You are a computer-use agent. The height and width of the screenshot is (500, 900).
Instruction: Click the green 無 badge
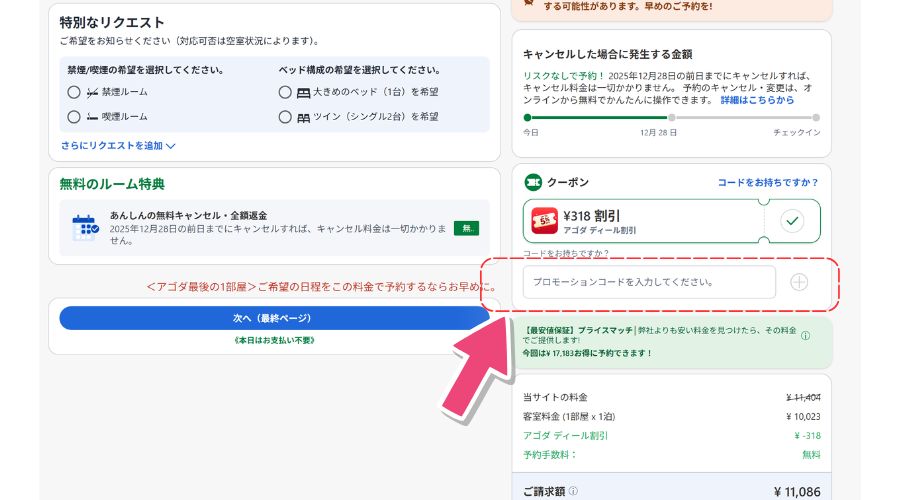tap(466, 228)
